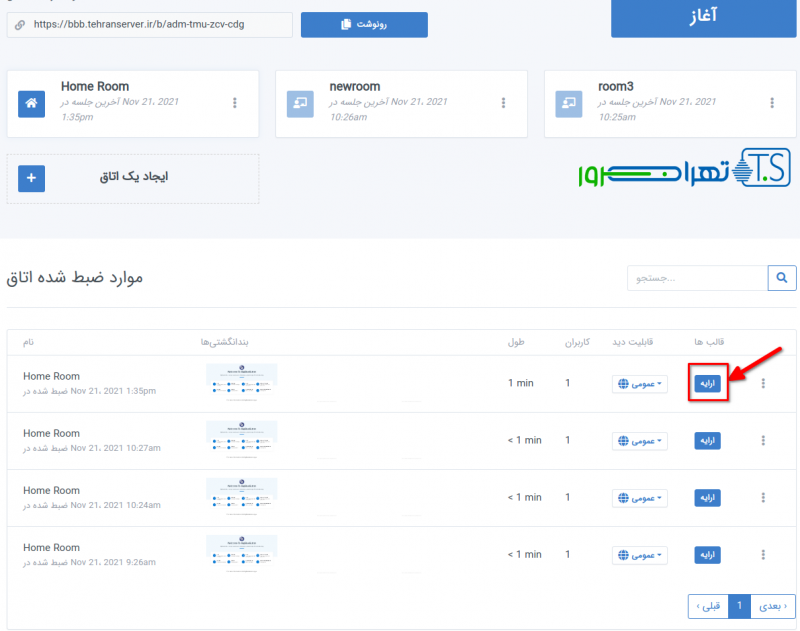Click the plus icon to create room
Screen dimensions: 800x631
point(32,178)
